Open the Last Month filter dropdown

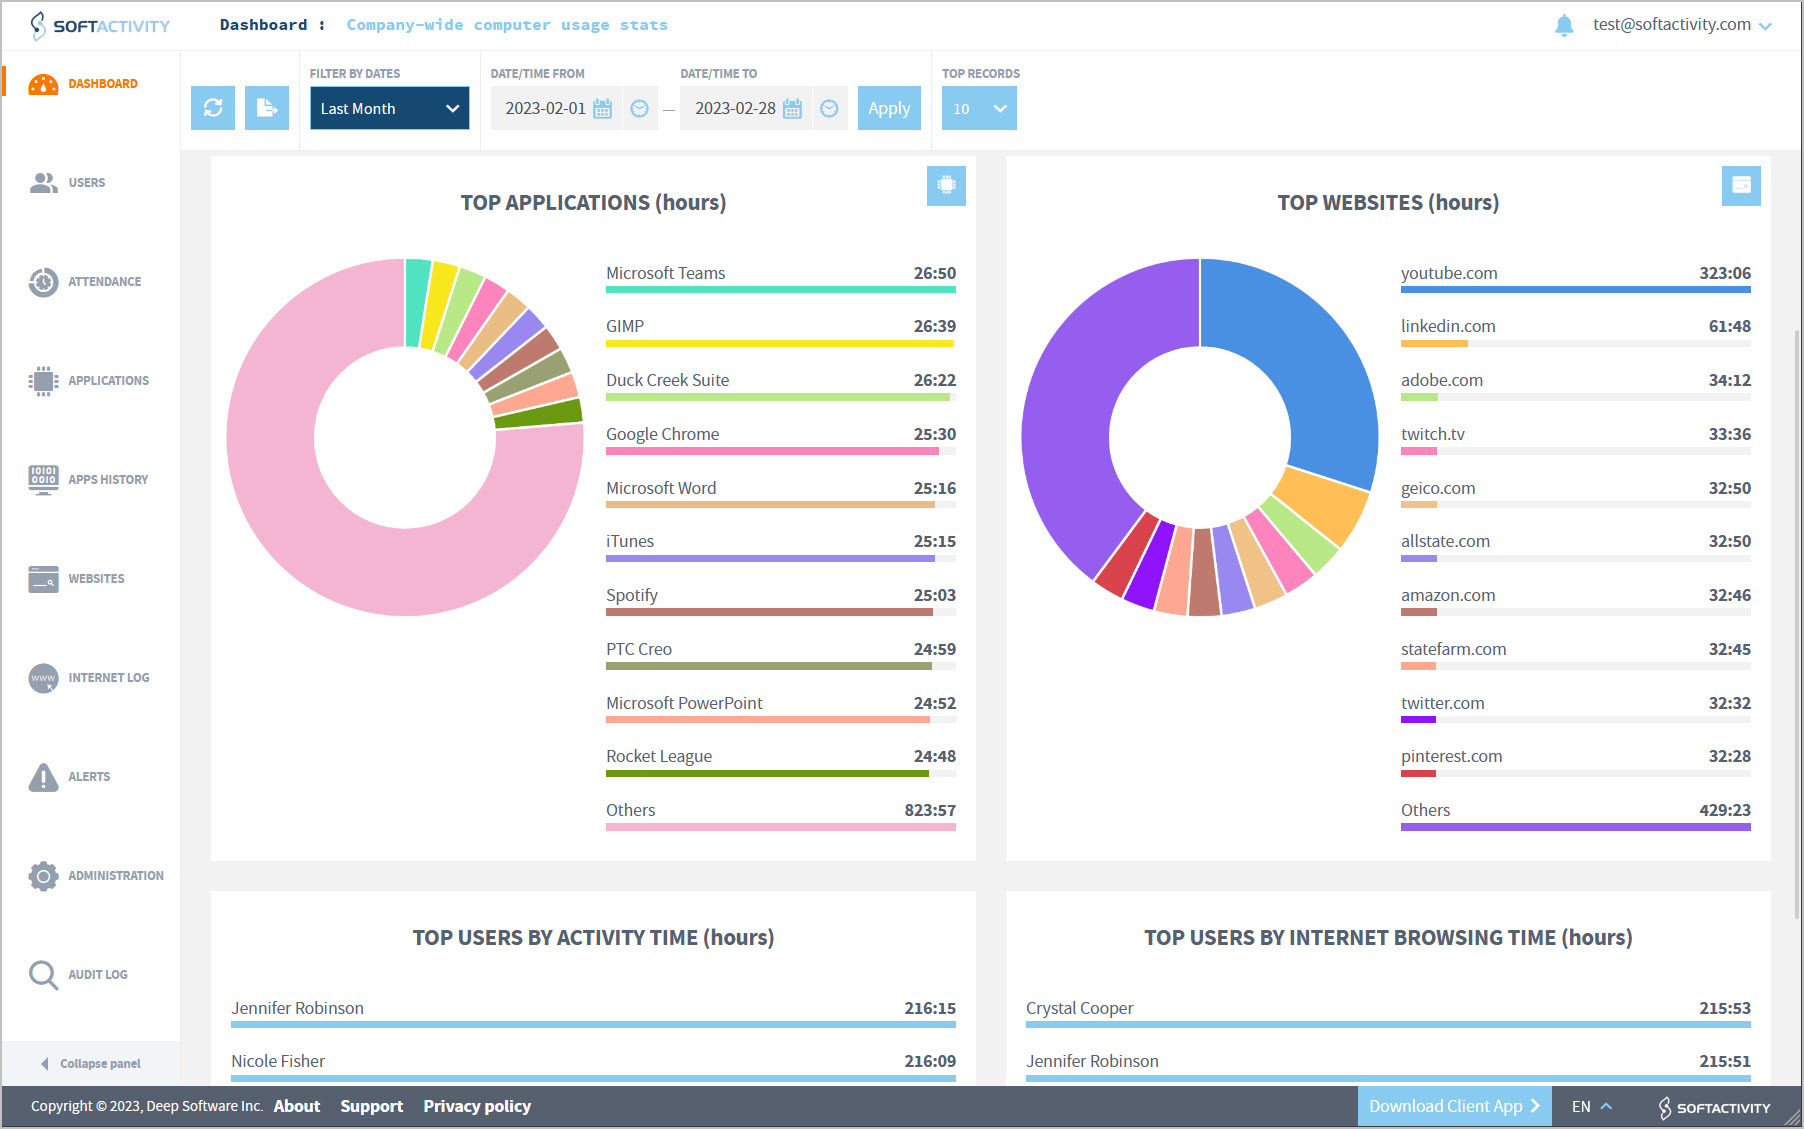pyautogui.click(x=389, y=108)
